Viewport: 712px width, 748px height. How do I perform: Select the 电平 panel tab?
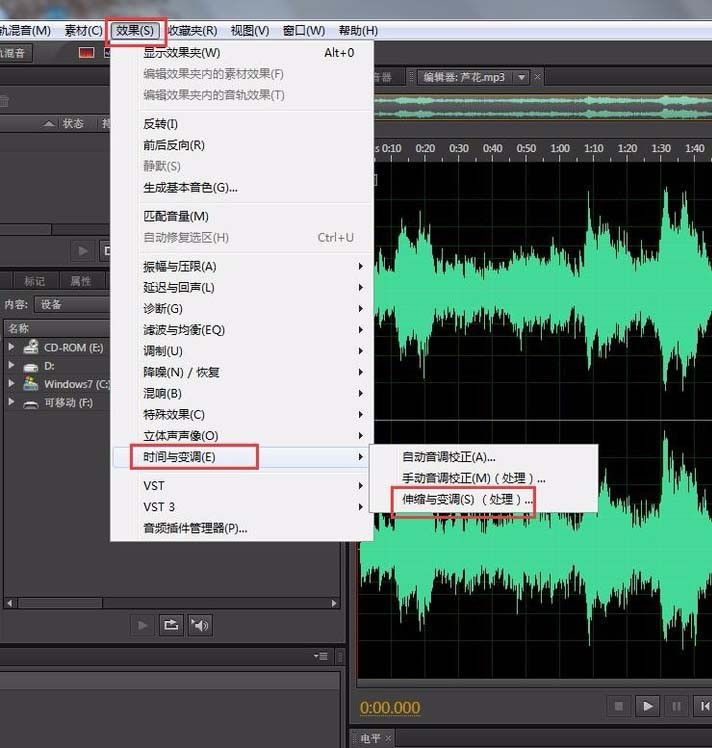pos(371,738)
